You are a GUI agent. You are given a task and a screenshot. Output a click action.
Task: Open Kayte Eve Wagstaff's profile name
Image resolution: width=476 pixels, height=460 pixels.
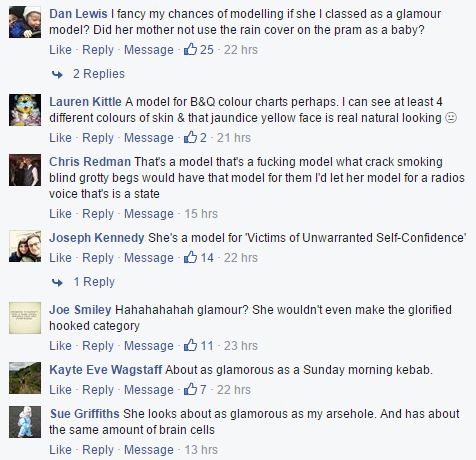pyautogui.click(x=106, y=370)
